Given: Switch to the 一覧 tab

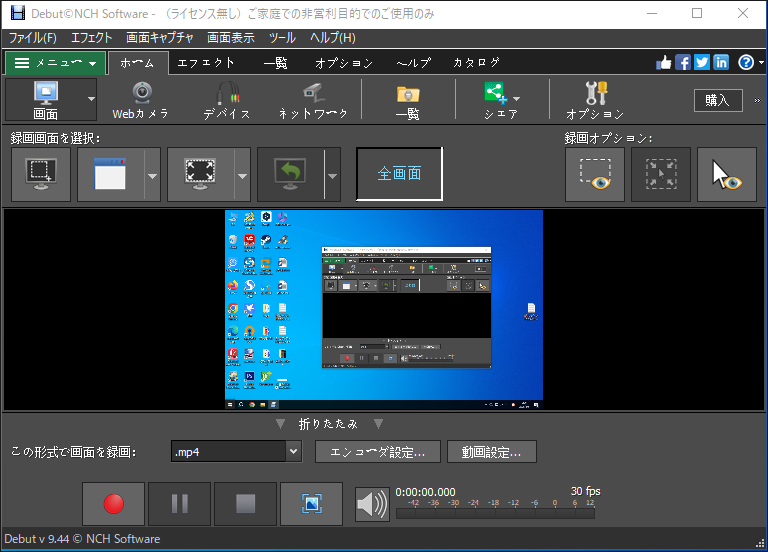Looking at the screenshot, I should [x=276, y=63].
